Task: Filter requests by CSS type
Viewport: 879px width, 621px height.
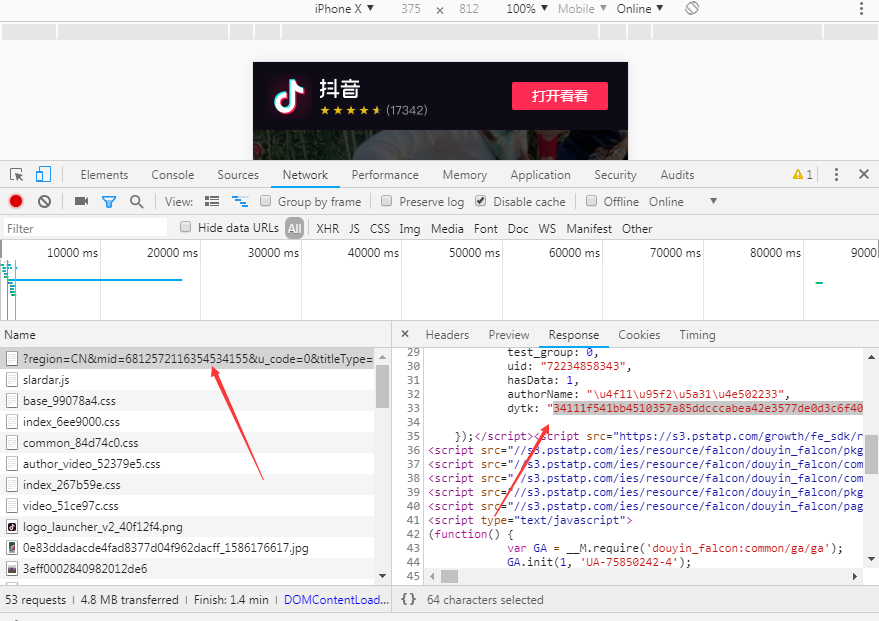Action: 380,229
